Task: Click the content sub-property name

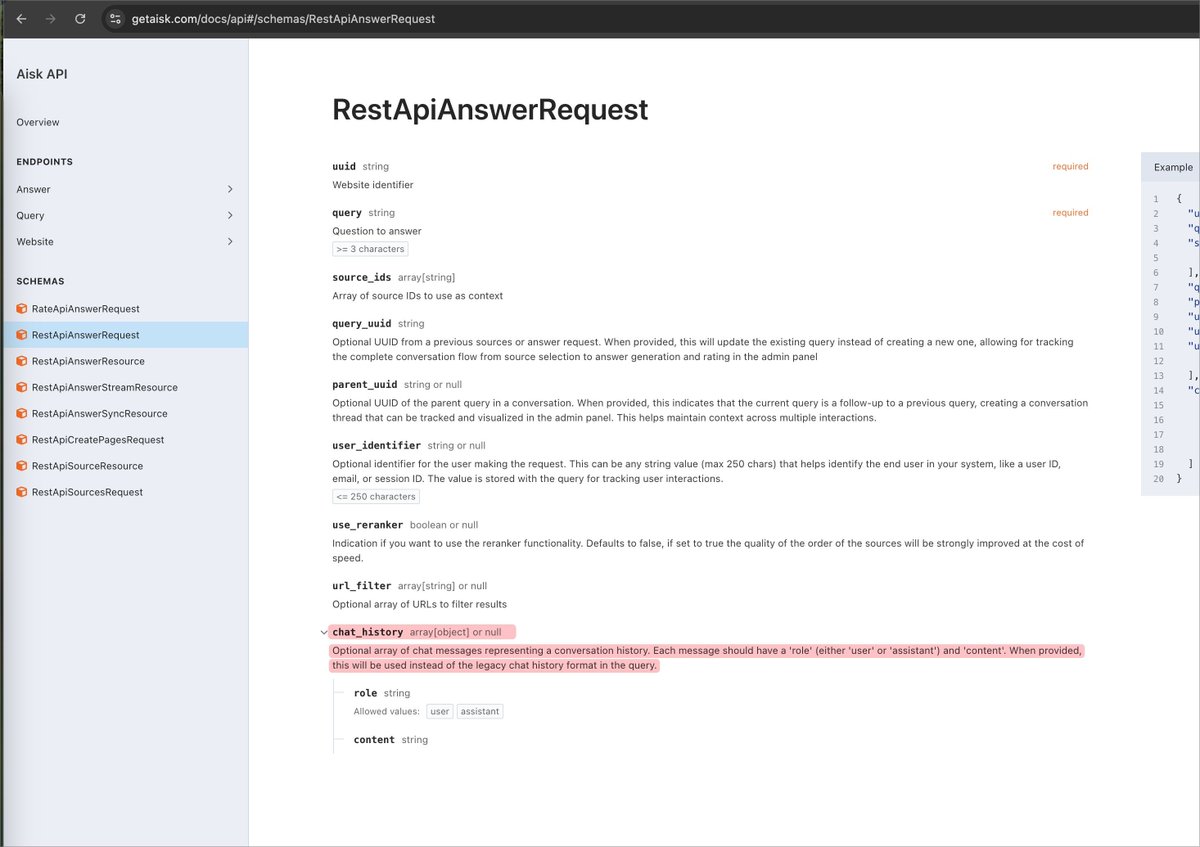Action: click(374, 740)
